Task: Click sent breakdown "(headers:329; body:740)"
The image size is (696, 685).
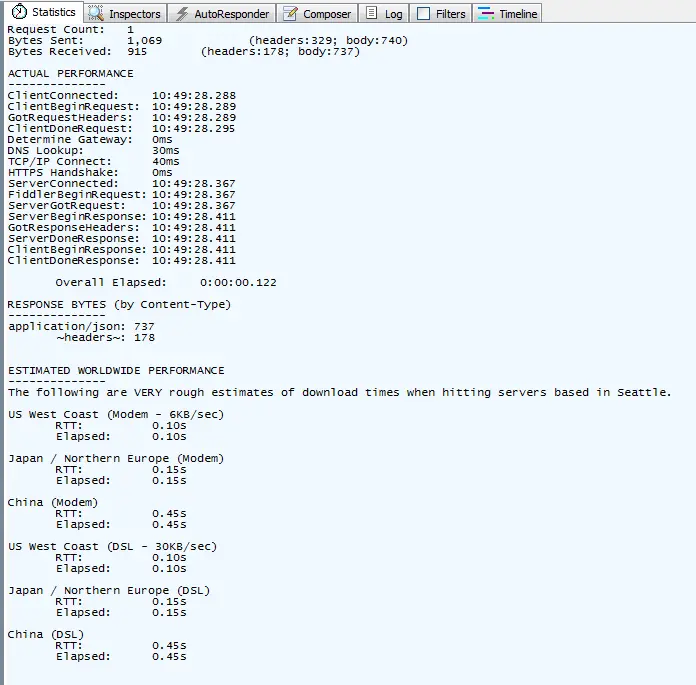Action: tap(328, 41)
